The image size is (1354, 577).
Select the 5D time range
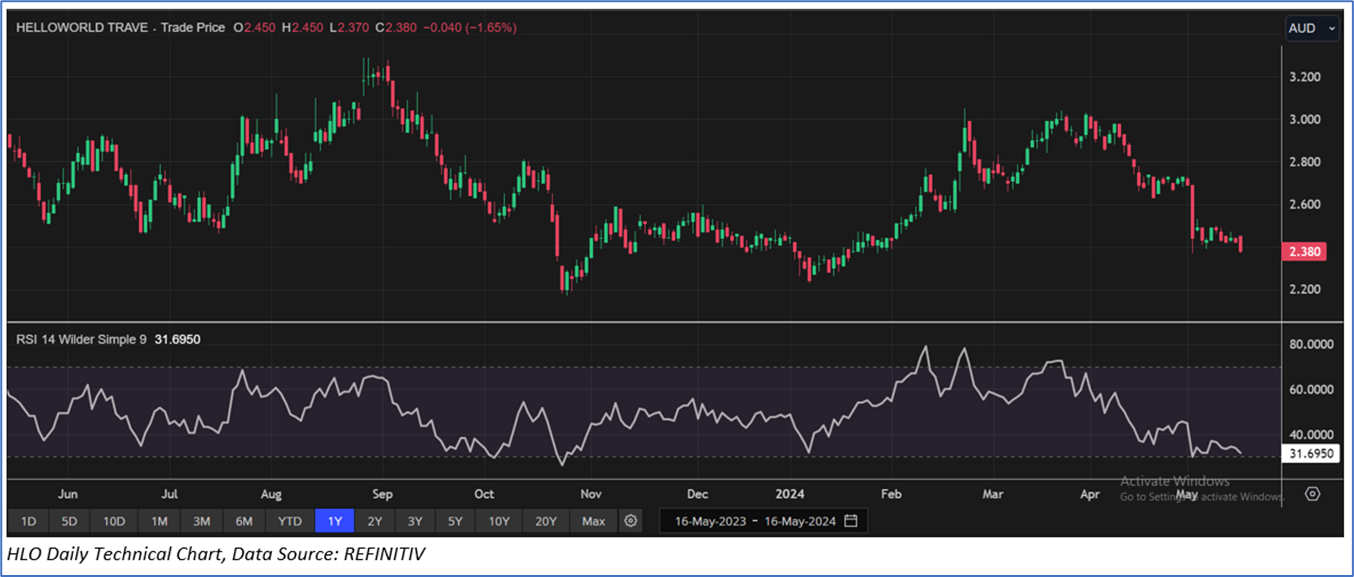[x=69, y=521]
